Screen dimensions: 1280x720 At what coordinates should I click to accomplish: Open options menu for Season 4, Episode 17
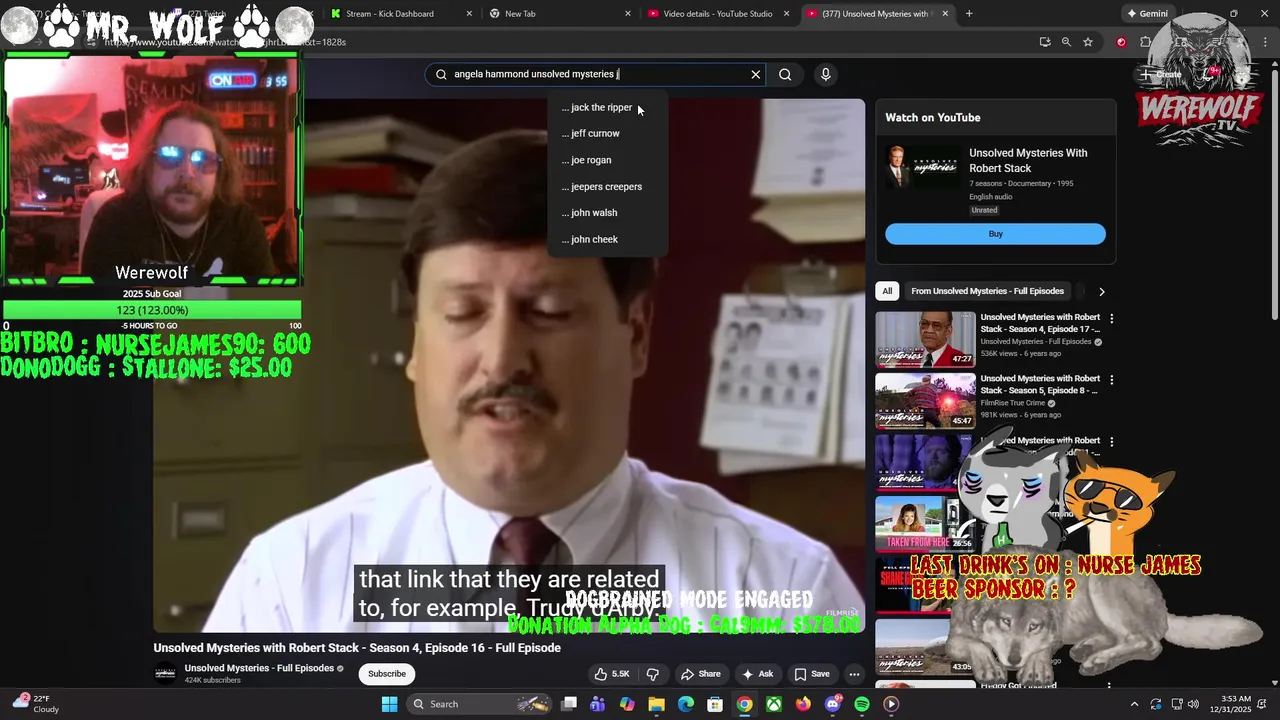1111,319
